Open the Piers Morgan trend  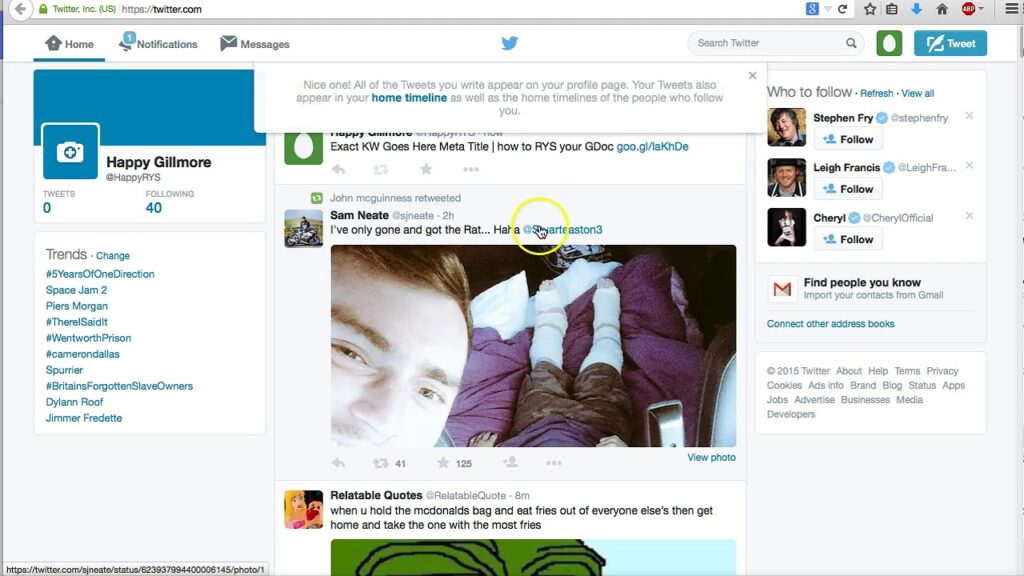click(x=76, y=306)
